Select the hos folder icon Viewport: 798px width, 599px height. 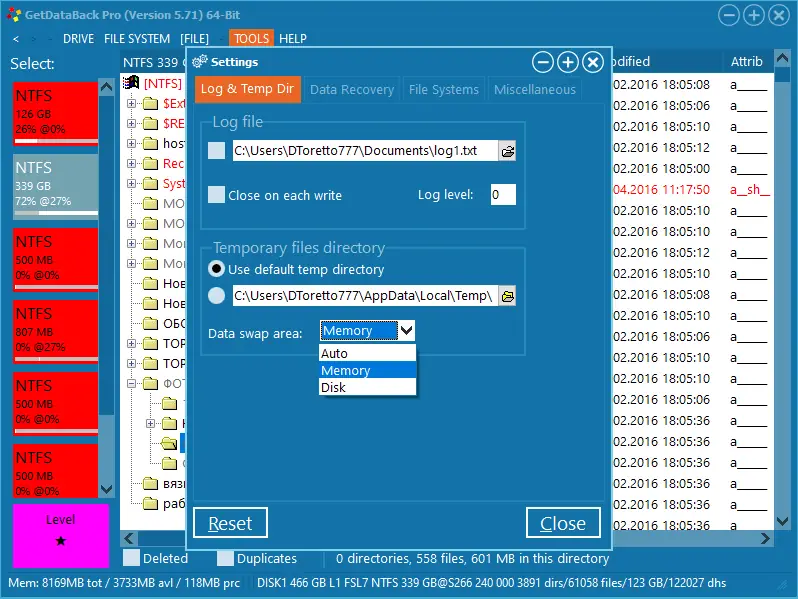(150, 144)
